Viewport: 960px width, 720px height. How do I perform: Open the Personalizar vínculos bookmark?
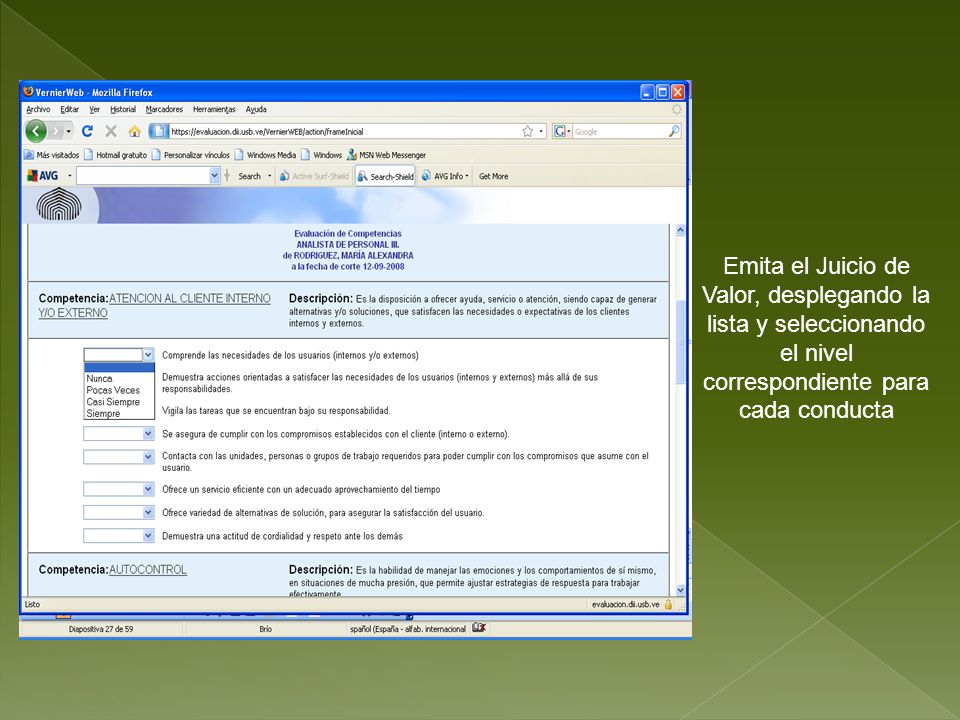pos(190,155)
